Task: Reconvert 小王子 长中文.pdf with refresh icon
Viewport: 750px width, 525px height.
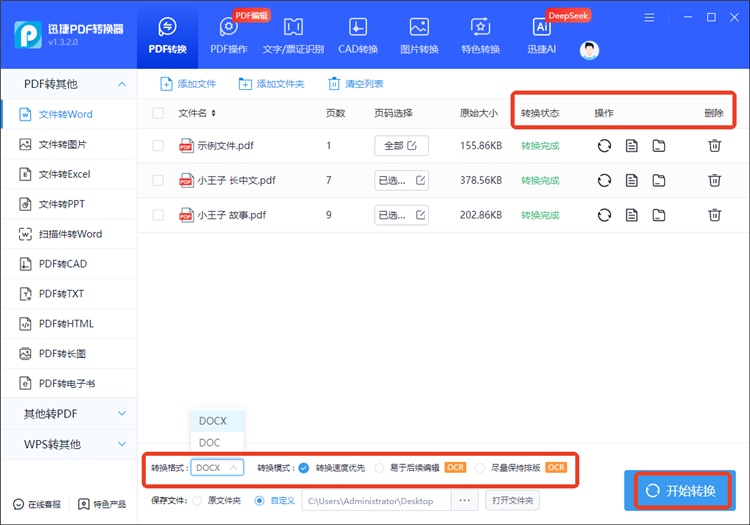Action: pyautogui.click(x=604, y=180)
